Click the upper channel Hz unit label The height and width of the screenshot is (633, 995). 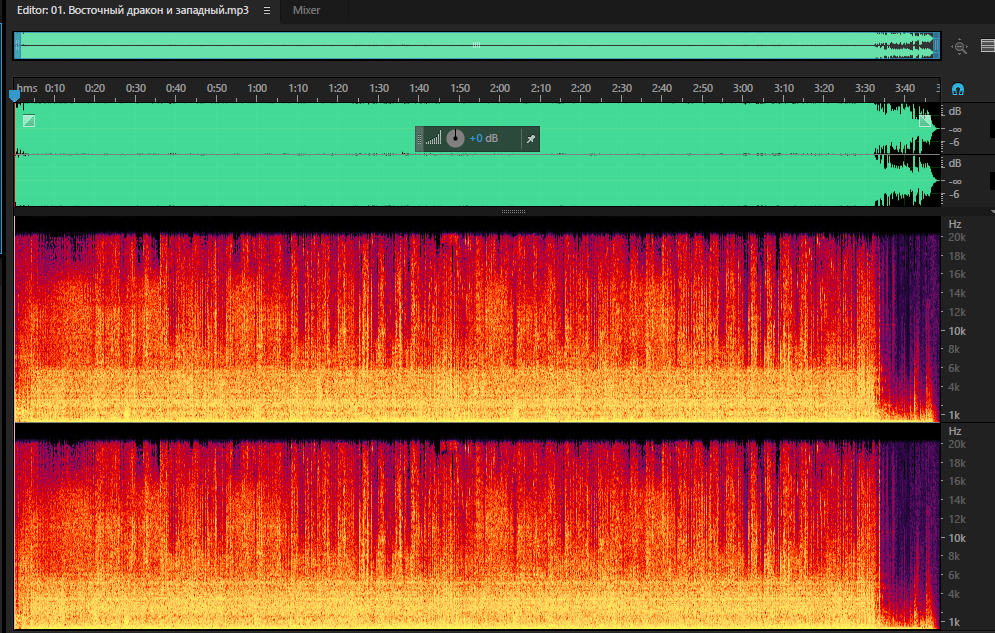[x=955, y=224]
